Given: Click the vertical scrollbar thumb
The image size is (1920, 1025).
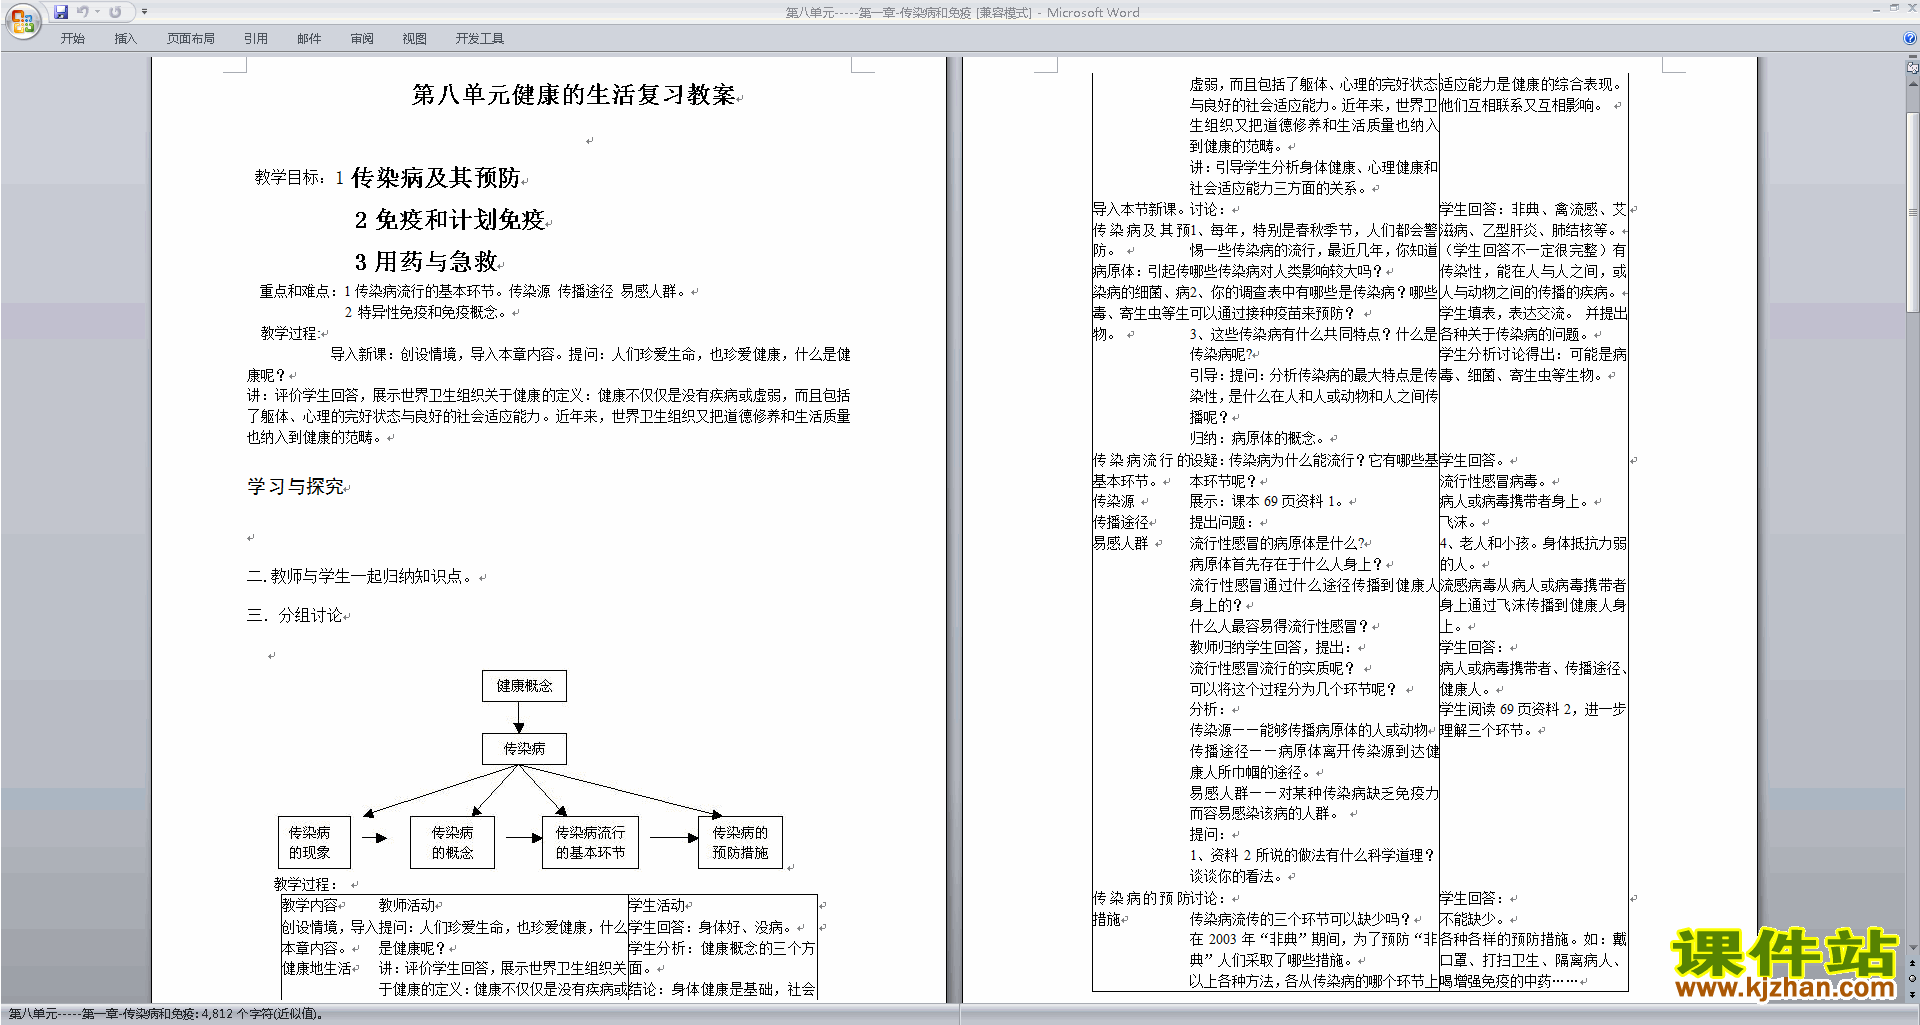Looking at the screenshot, I should pos(1913,212).
